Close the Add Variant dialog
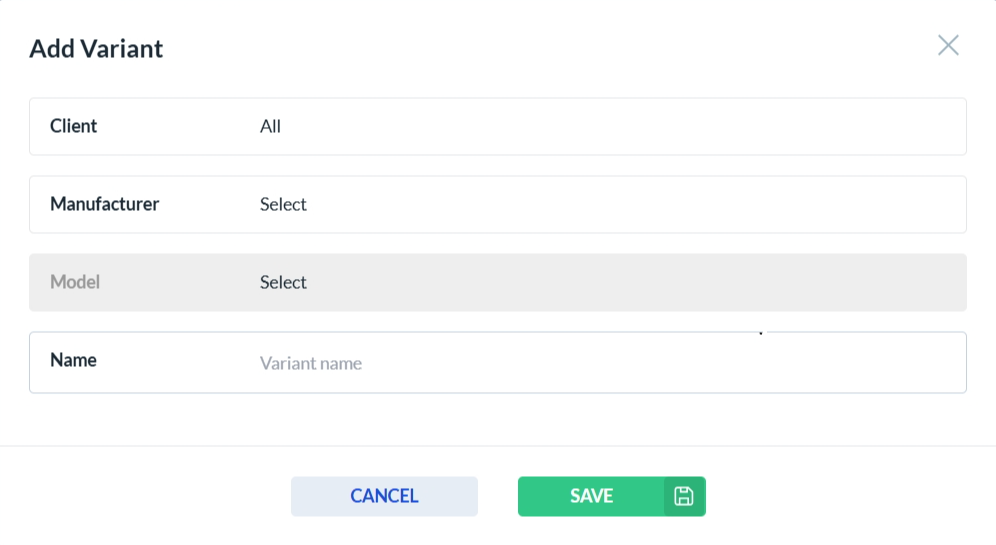This screenshot has width=996, height=545. coord(948,45)
